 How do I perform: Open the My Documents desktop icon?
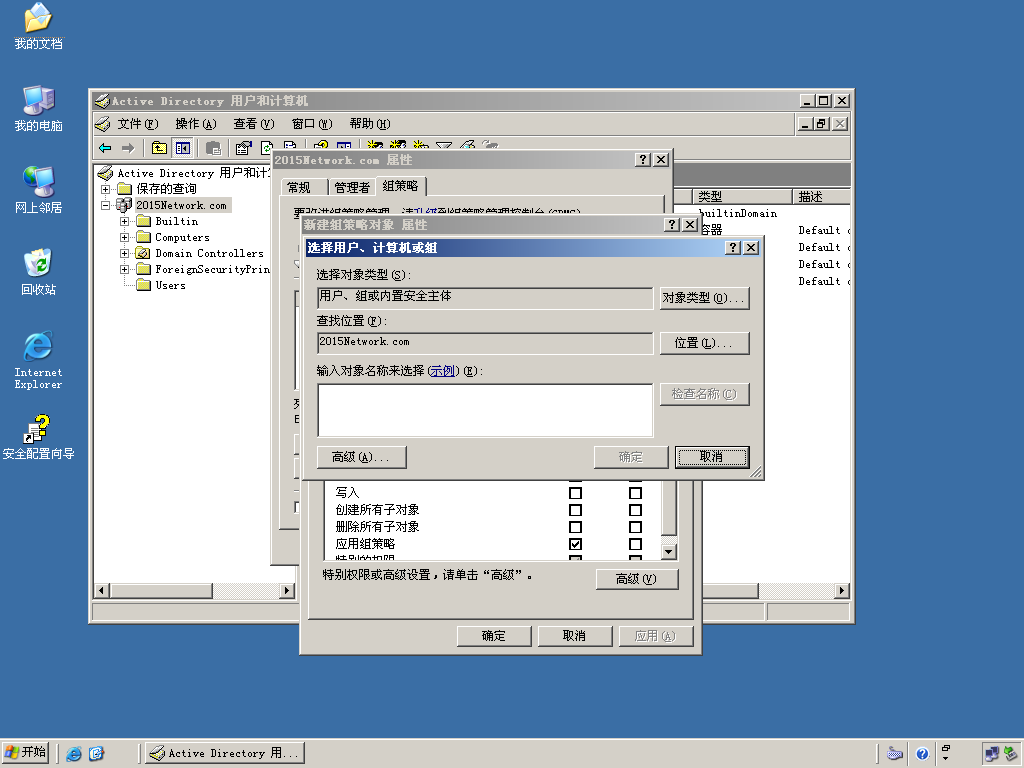click(x=39, y=27)
